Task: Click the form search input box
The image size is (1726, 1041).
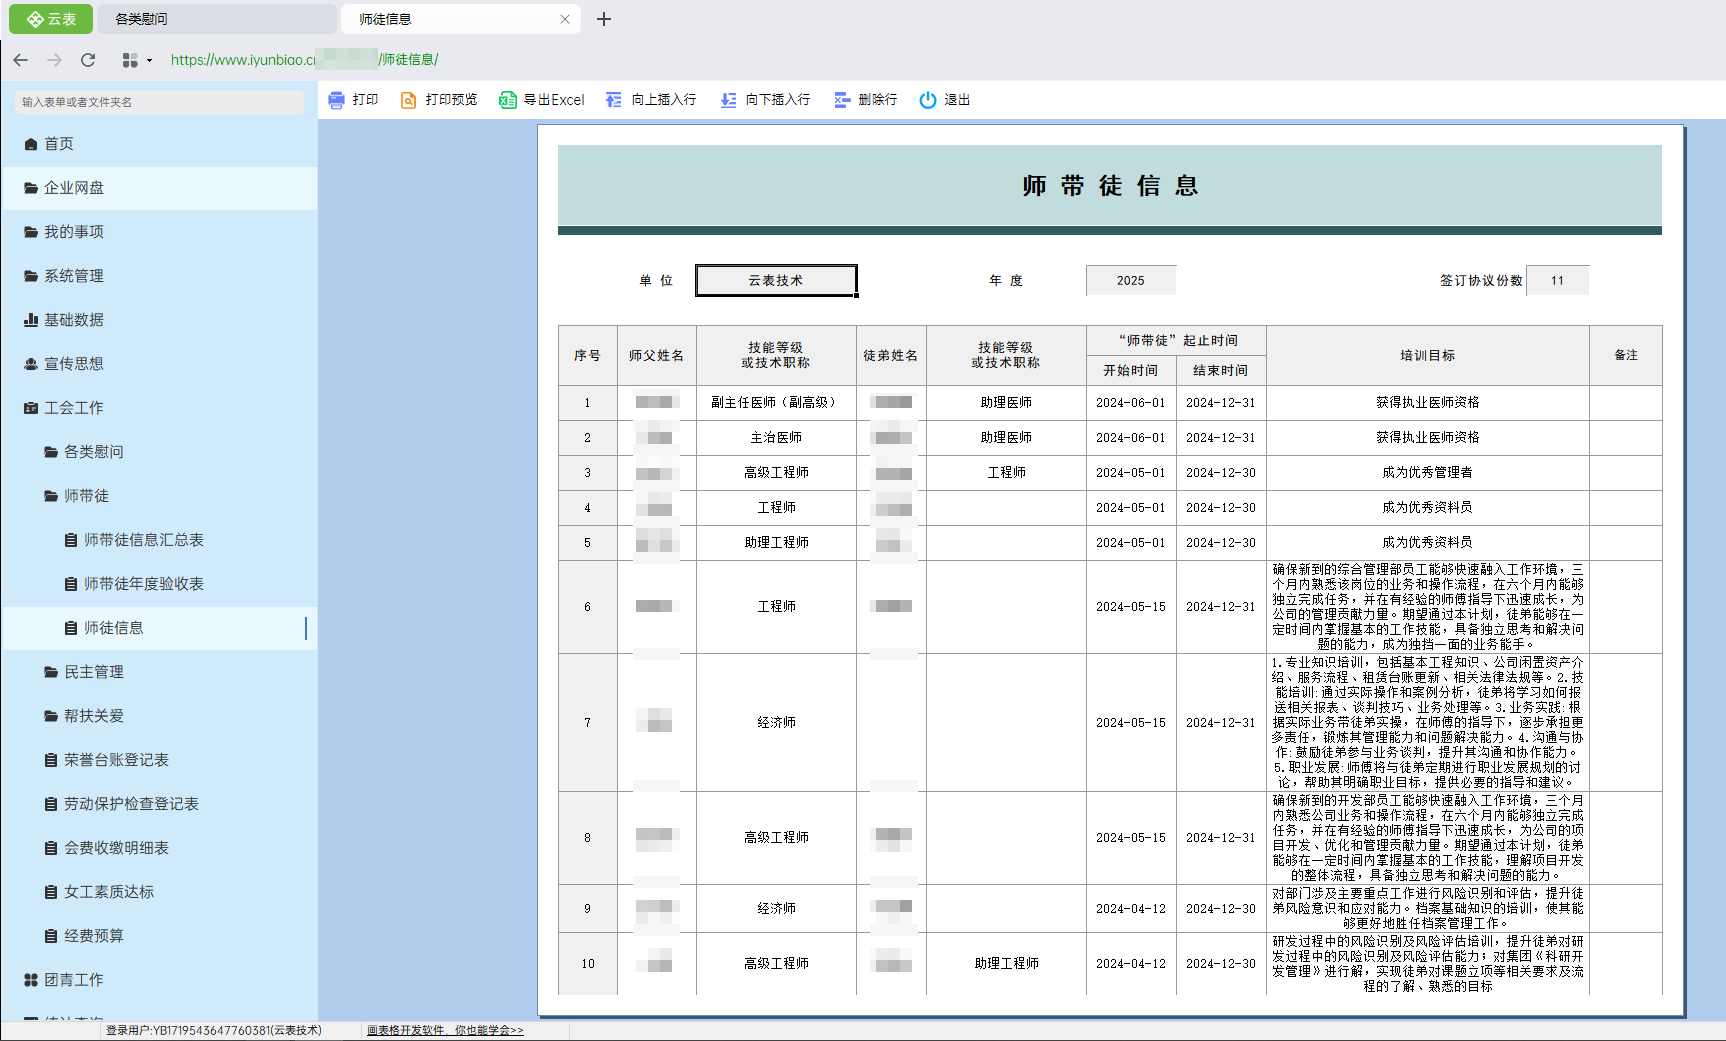Action: [x=160, y=102]
